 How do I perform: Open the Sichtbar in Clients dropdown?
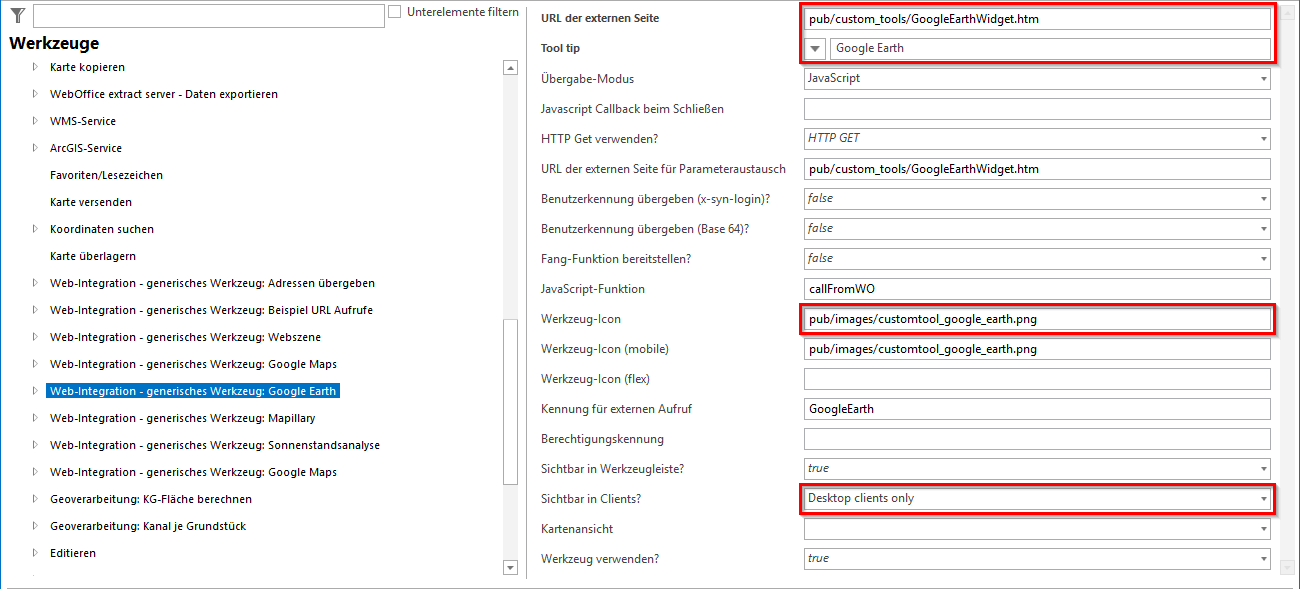tap(1264, 498)
